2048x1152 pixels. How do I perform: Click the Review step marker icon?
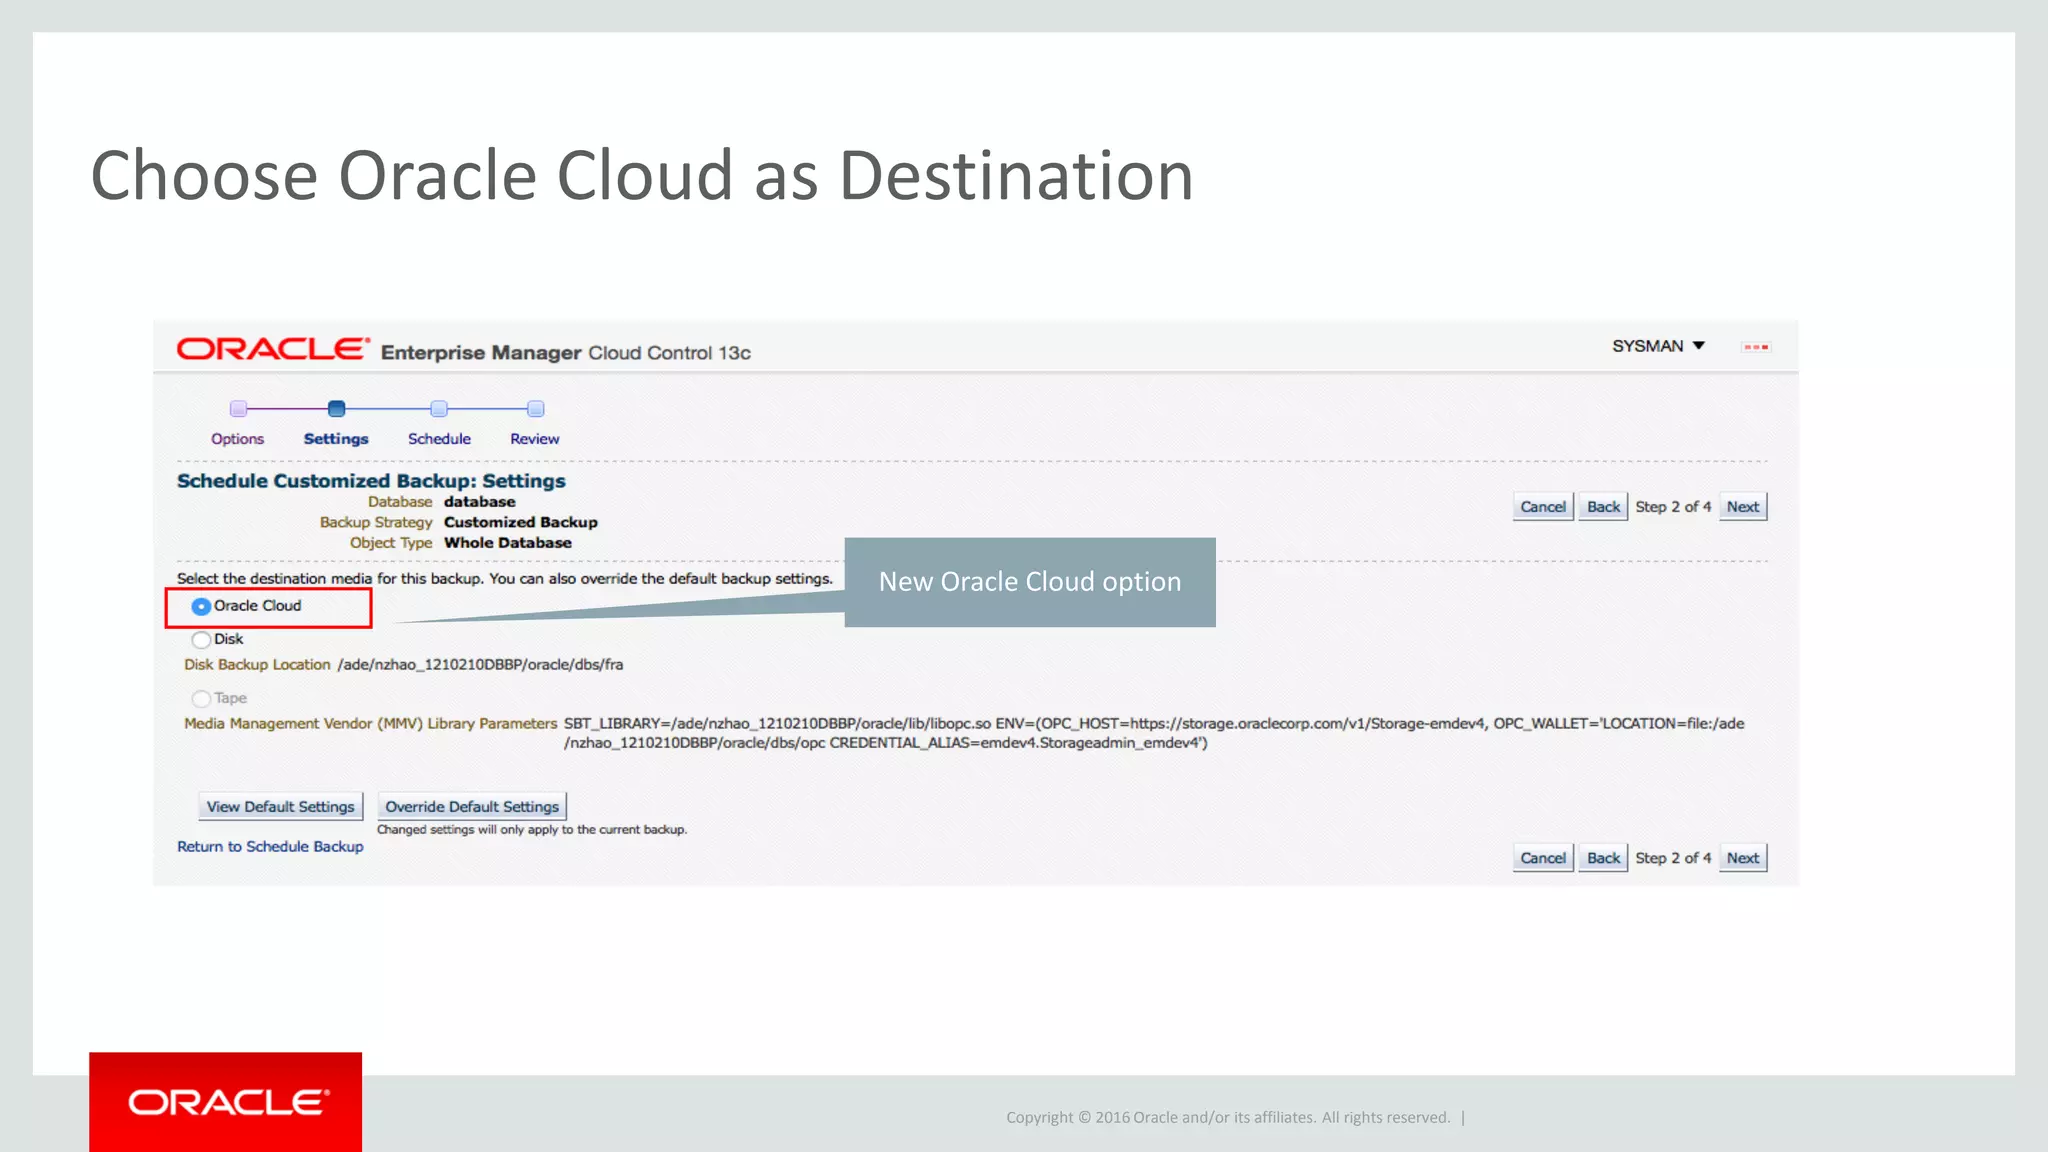click(536, 408)
